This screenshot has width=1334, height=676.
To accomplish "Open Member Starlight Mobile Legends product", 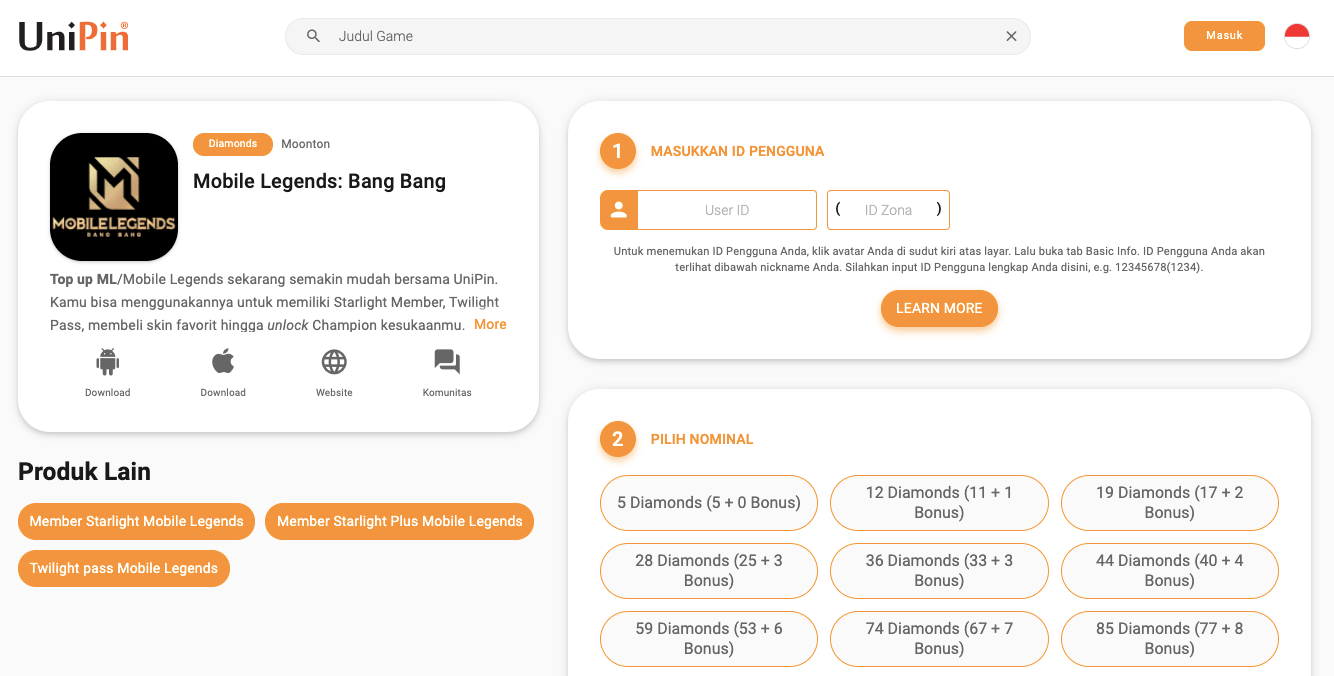I will (x=137, y=521).
